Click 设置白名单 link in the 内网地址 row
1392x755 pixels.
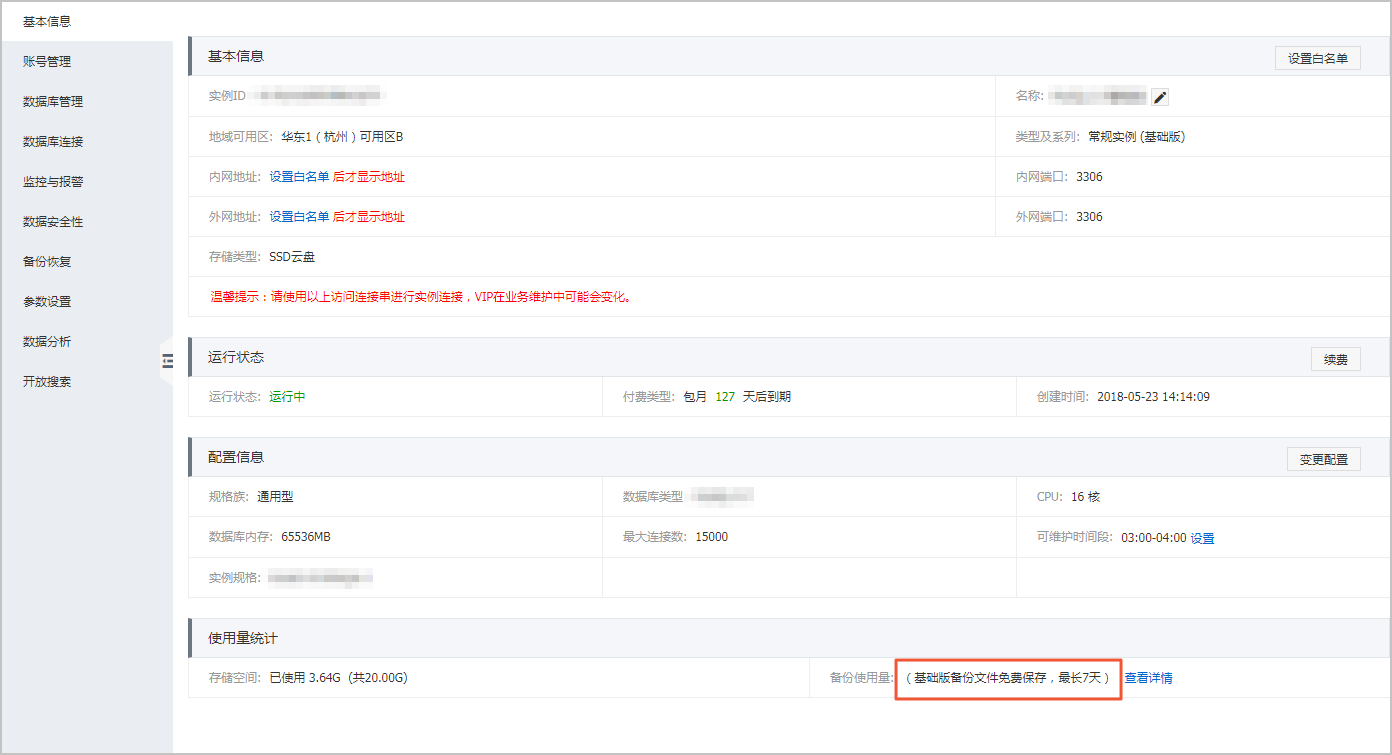click(299, 177)
